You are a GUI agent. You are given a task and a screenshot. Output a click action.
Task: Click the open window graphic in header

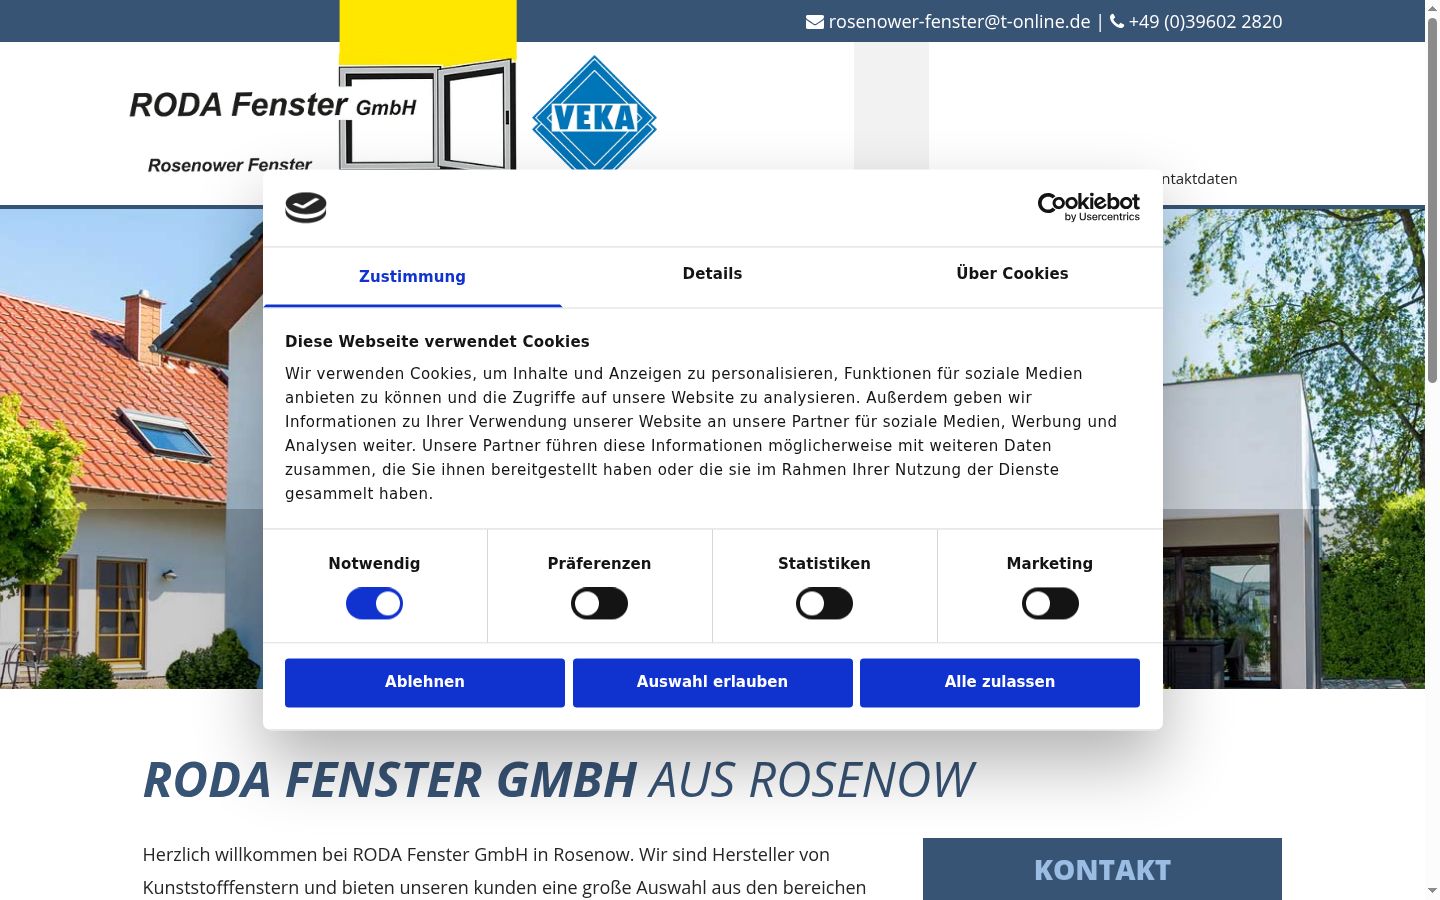pos(428,114)
